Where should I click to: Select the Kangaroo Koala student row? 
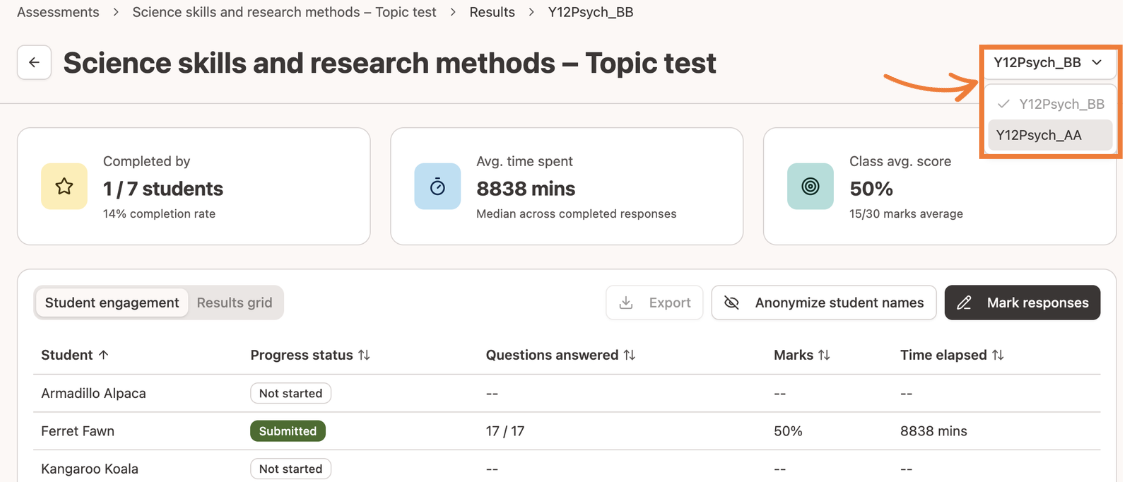[x=567, y=468]
